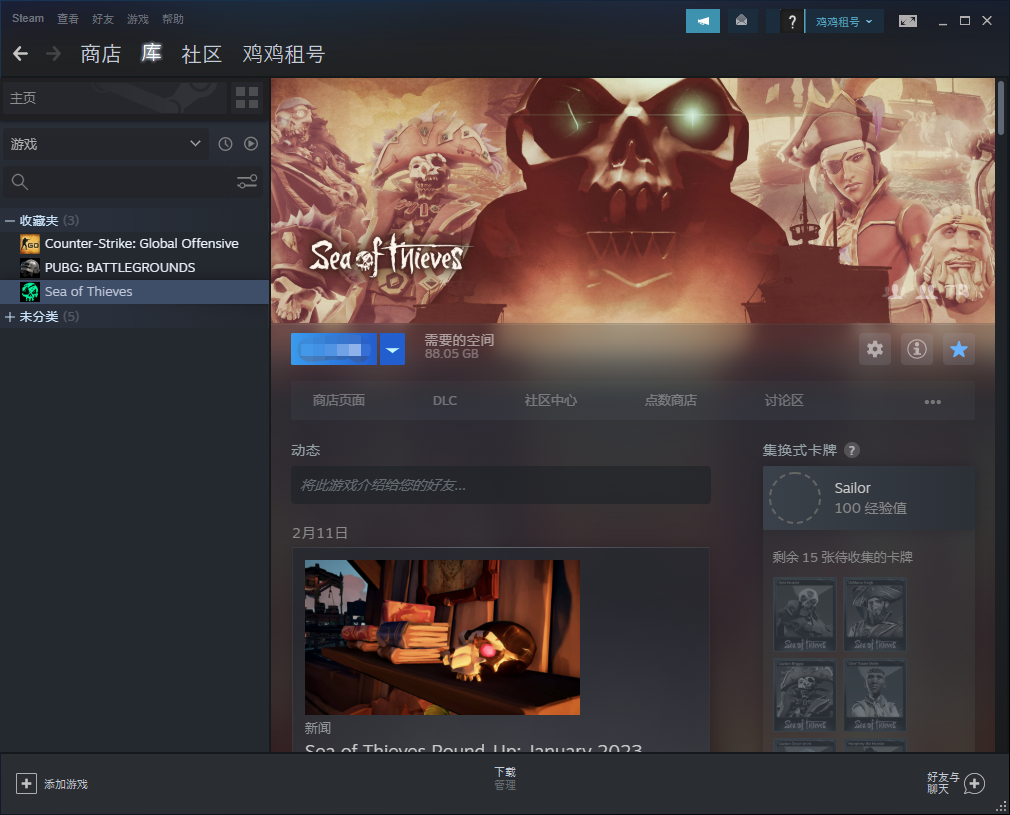Image resolution: width=1010 pixels, height=815 pixels.
Task: Go back with the left arrow
Action: click(x=21, y=53)
